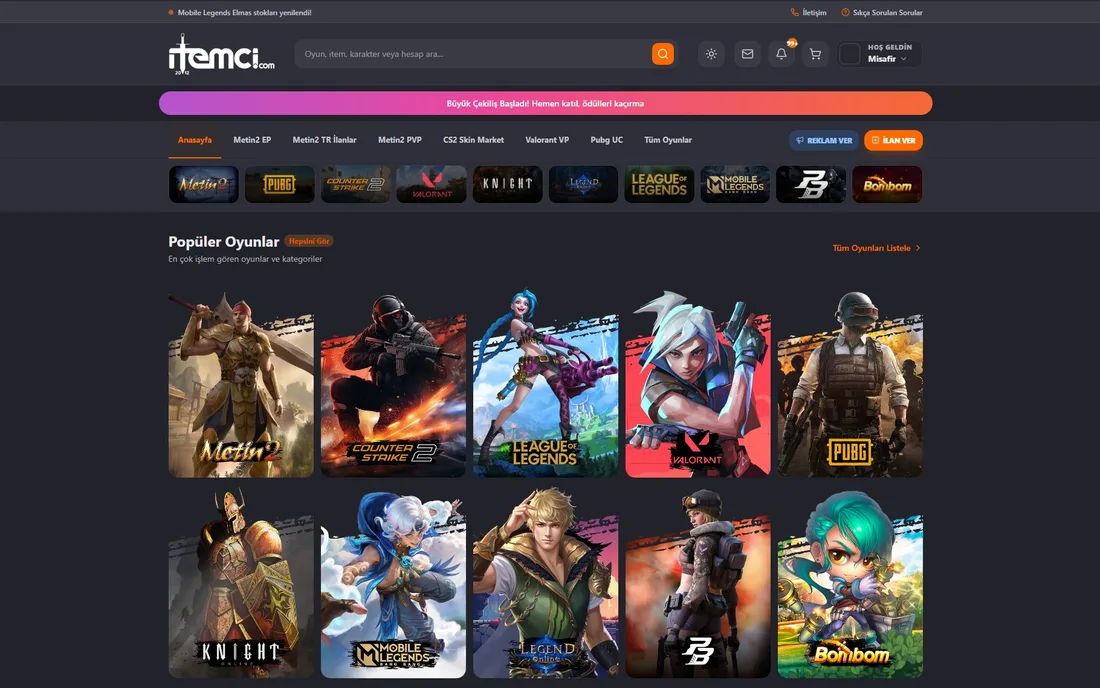The image size is (1100, 688).
Task: Open the shopping cart icon
Action: (815, 54)
